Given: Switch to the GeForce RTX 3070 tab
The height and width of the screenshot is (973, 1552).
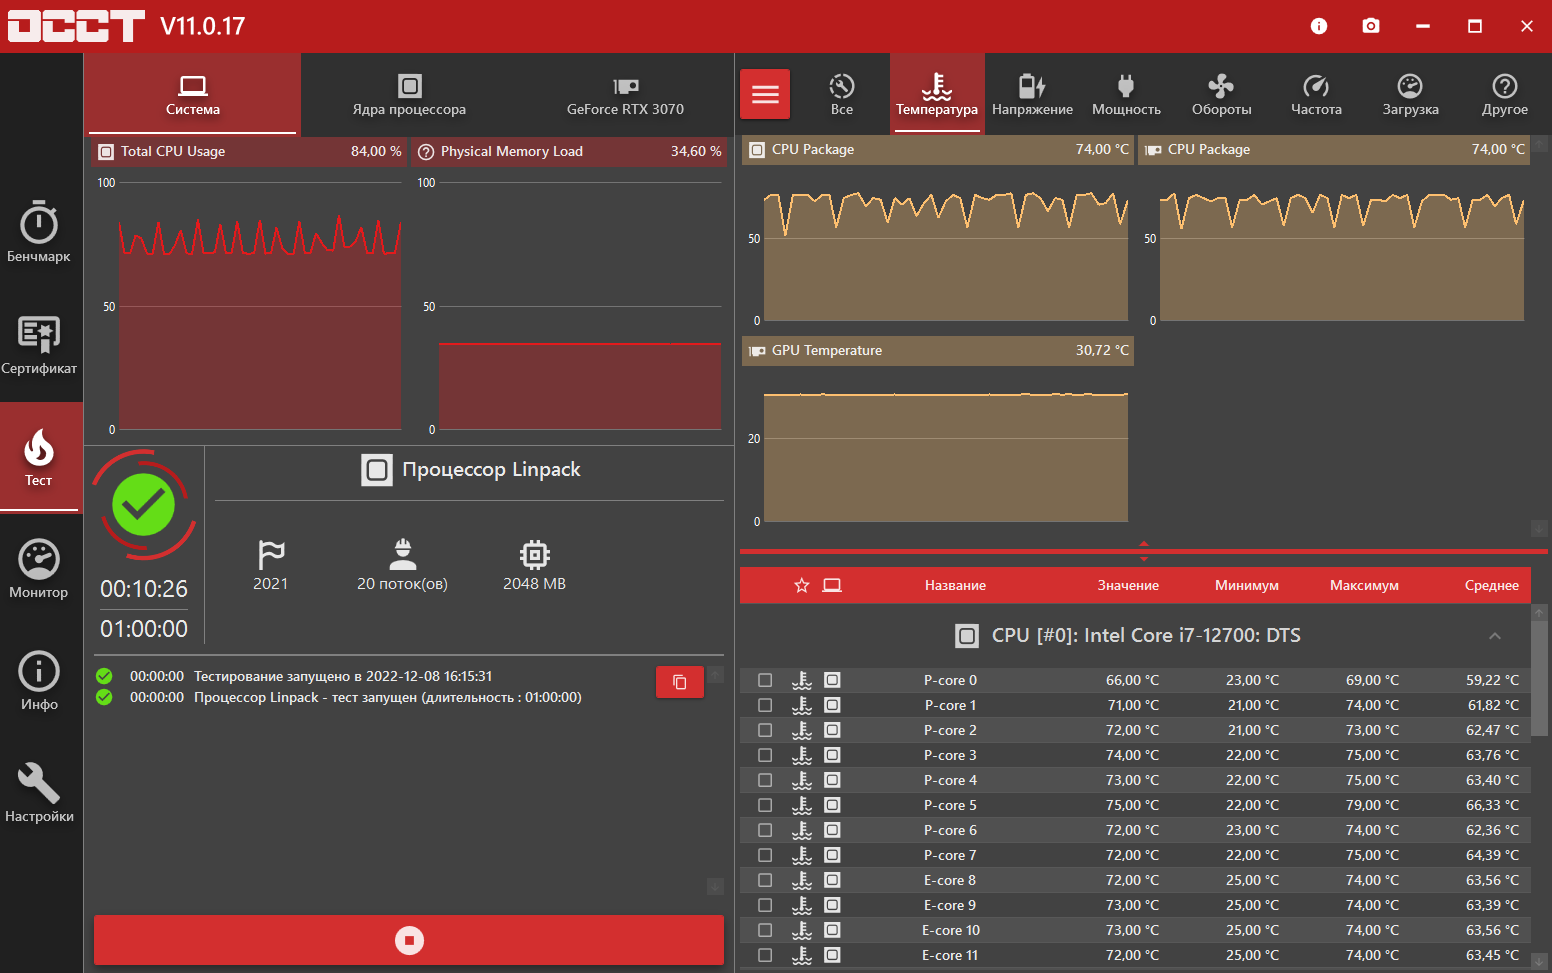Looking at the screenshot, I should coord(626,95).
